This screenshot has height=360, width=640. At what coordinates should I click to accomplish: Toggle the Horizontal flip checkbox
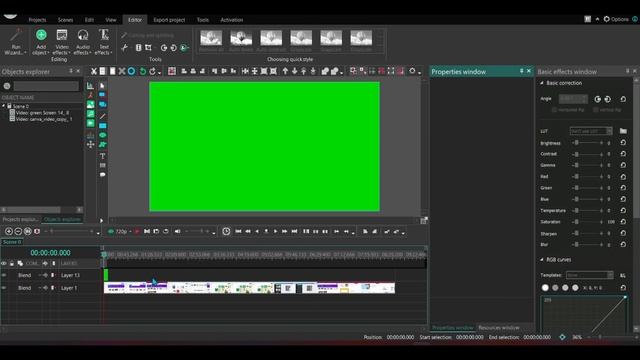coord(554,110)
